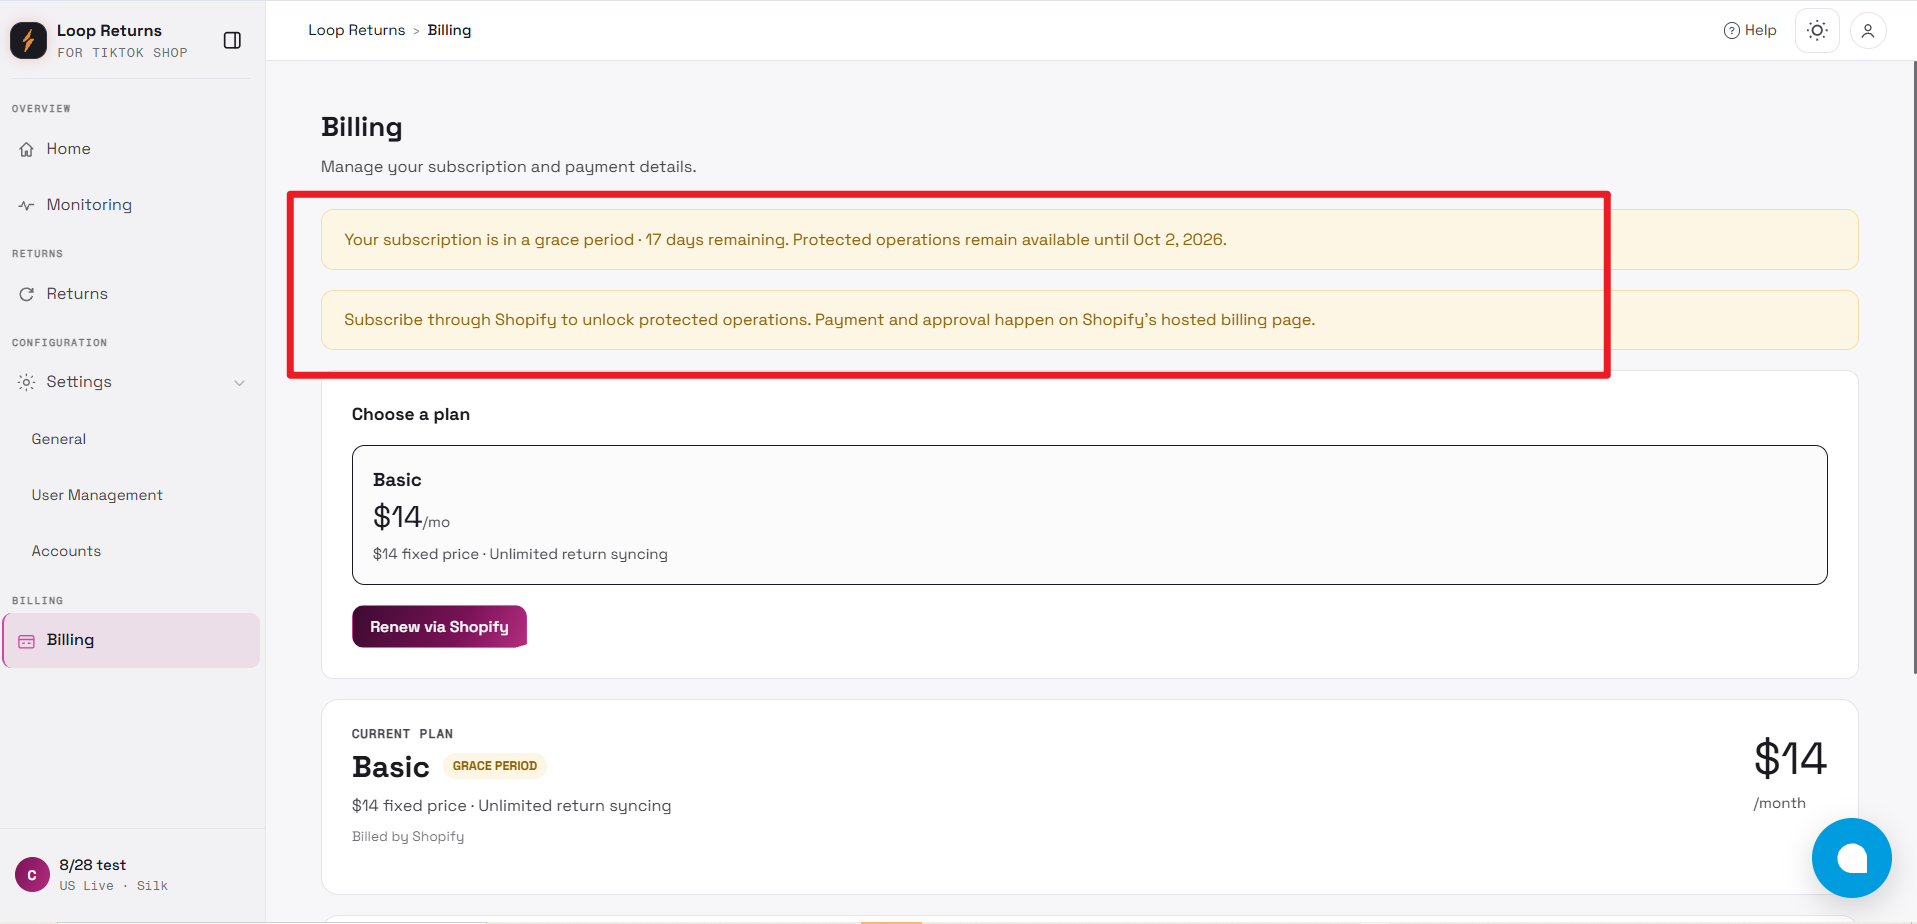Screen dimensions: 1917x924
Task: Click the Choose a plan heading
Action: point(411,414)
